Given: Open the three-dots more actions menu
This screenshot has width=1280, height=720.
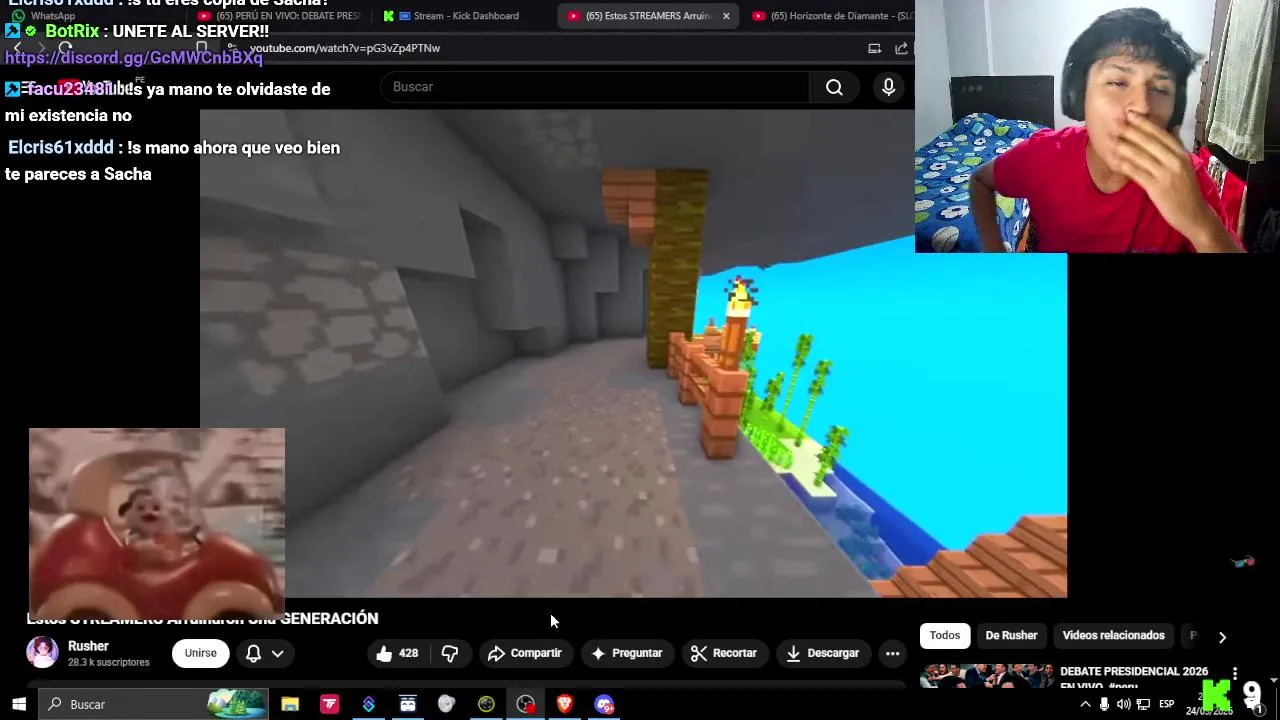Looking at the screenshot, I should coord(892,653).
